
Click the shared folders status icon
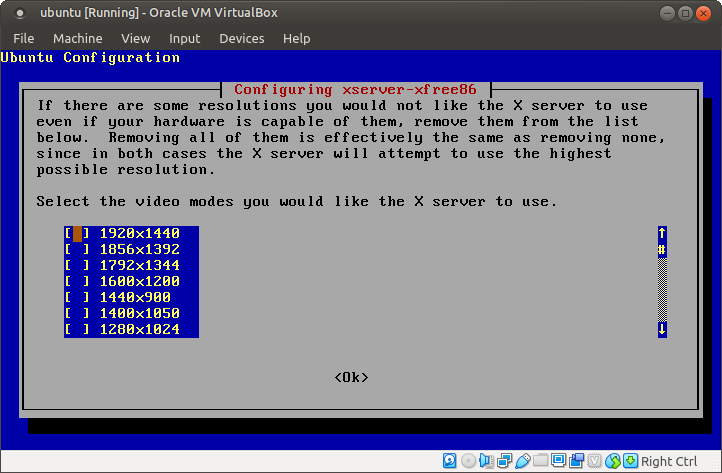tap(541, 461)
